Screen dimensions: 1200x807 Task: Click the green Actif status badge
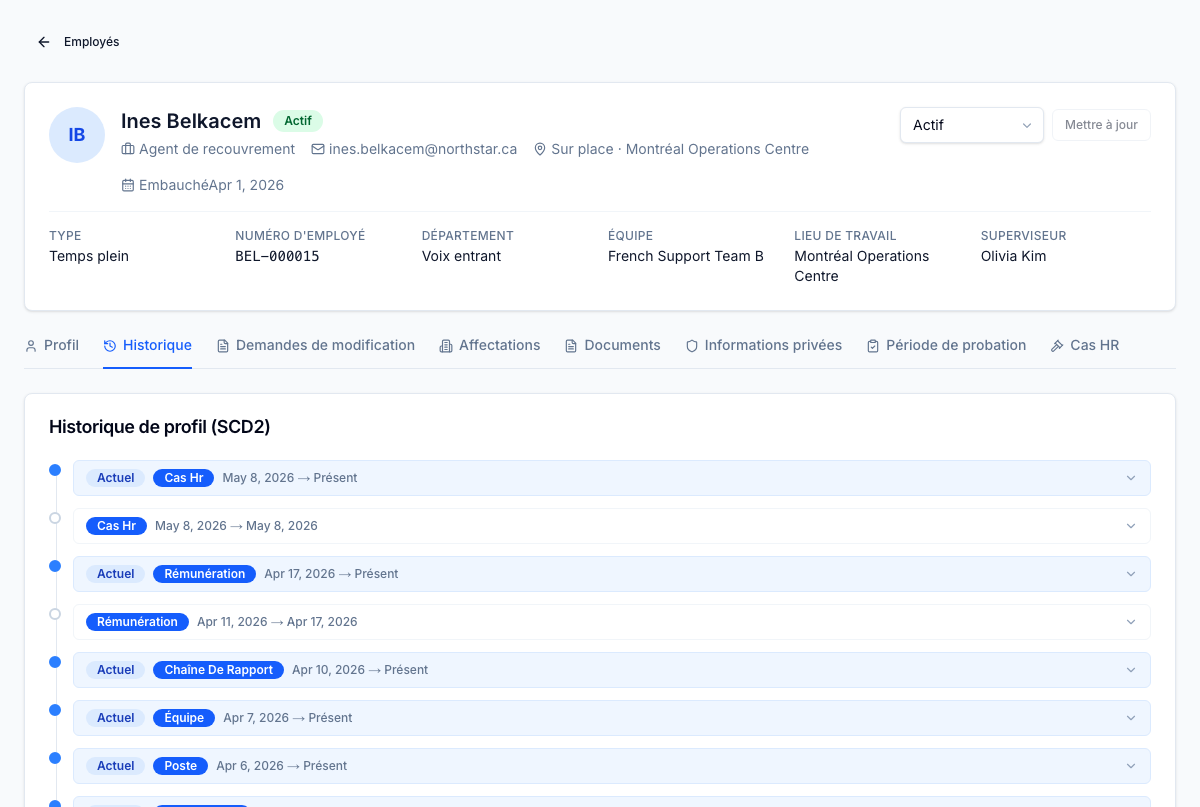pos(298,121)
